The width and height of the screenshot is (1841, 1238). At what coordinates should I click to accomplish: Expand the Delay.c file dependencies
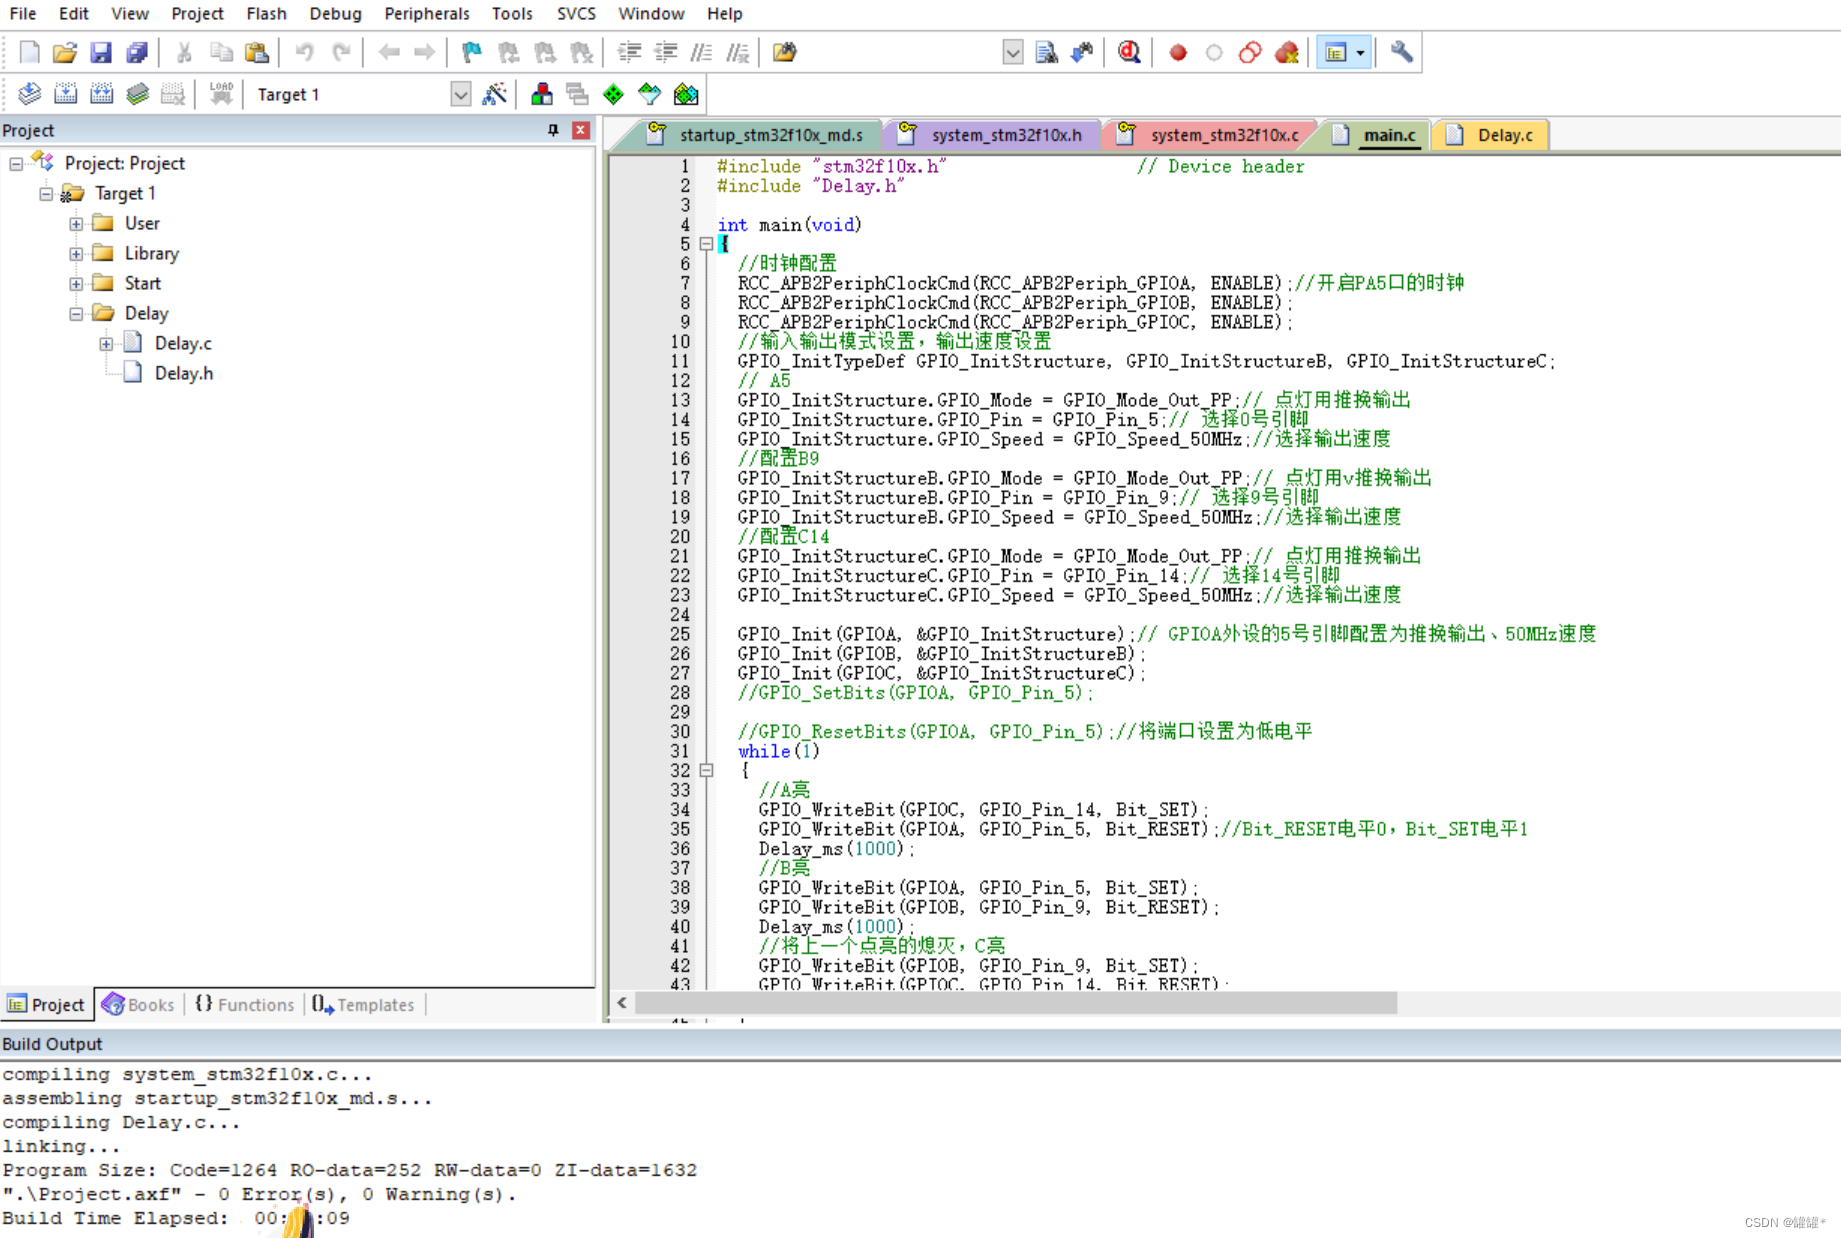(106, 344)
